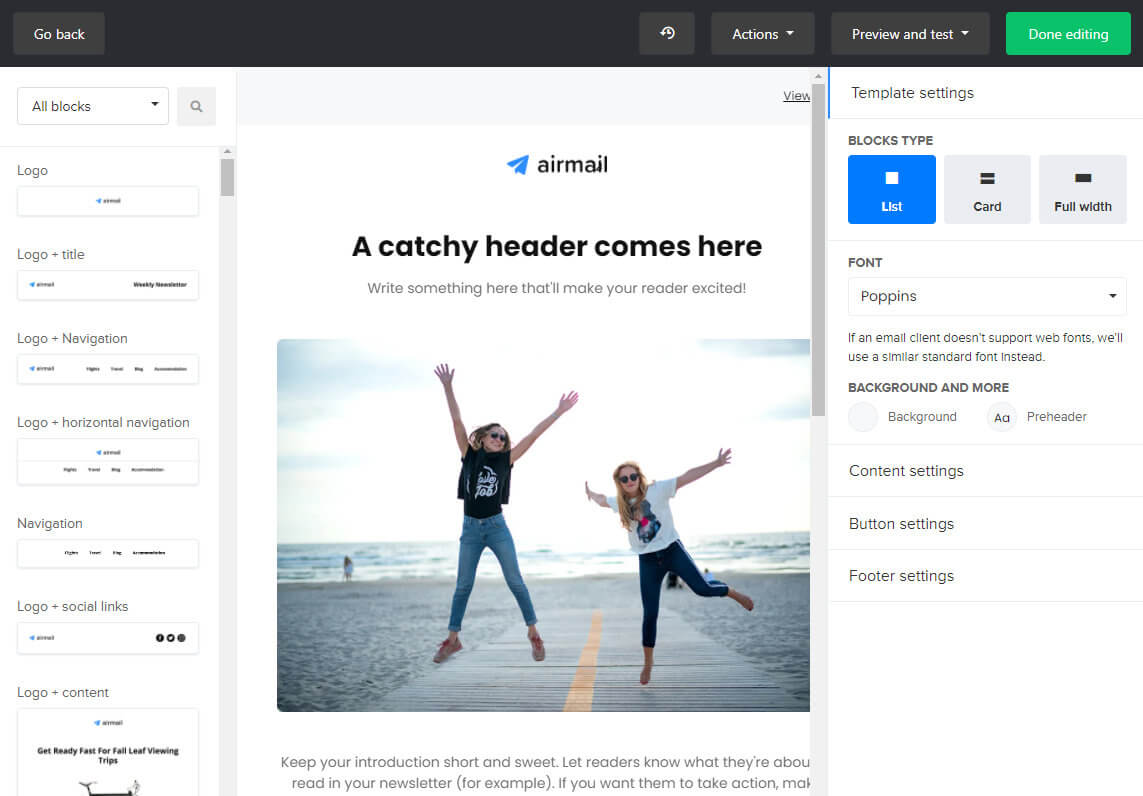The width and height of the screenshot is (1143, 796).
Task: Expand Content settings
Action: tap(906, 470)
